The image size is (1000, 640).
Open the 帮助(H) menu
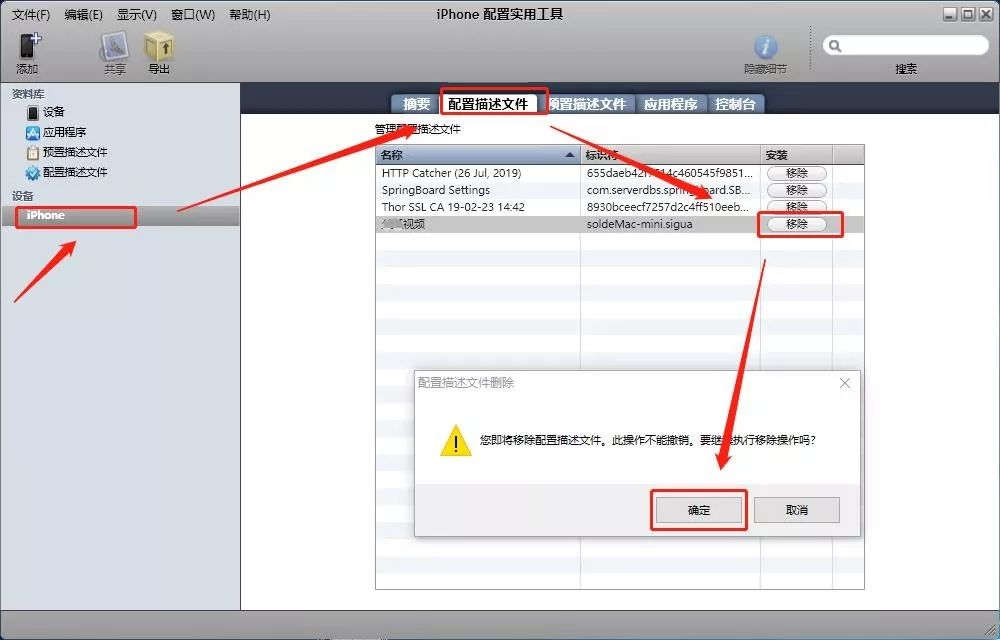[249, 15]
